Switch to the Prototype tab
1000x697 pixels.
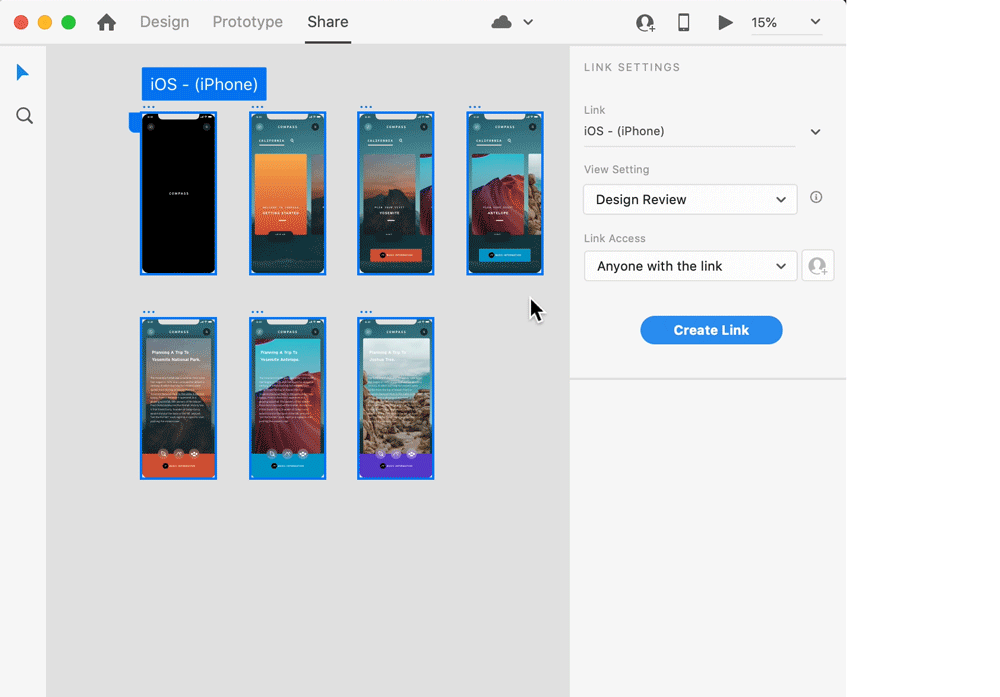247,22
